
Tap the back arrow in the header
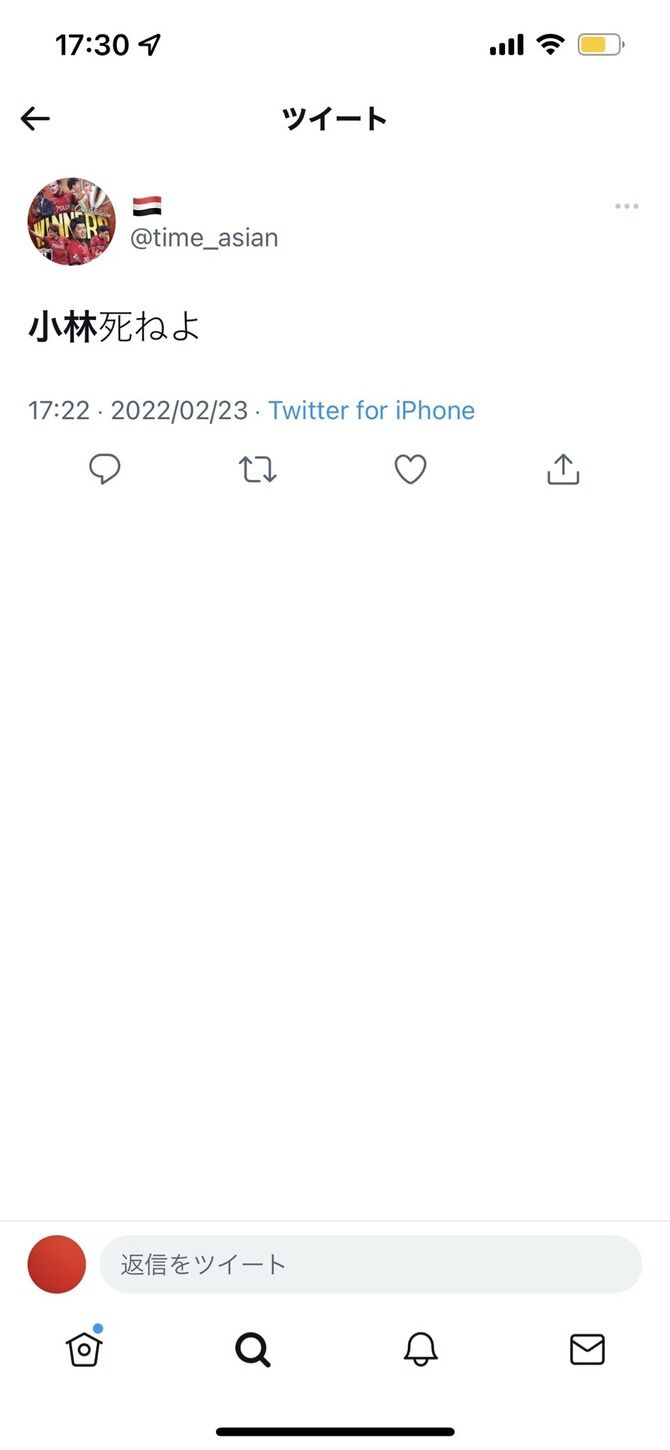[35, 120]
